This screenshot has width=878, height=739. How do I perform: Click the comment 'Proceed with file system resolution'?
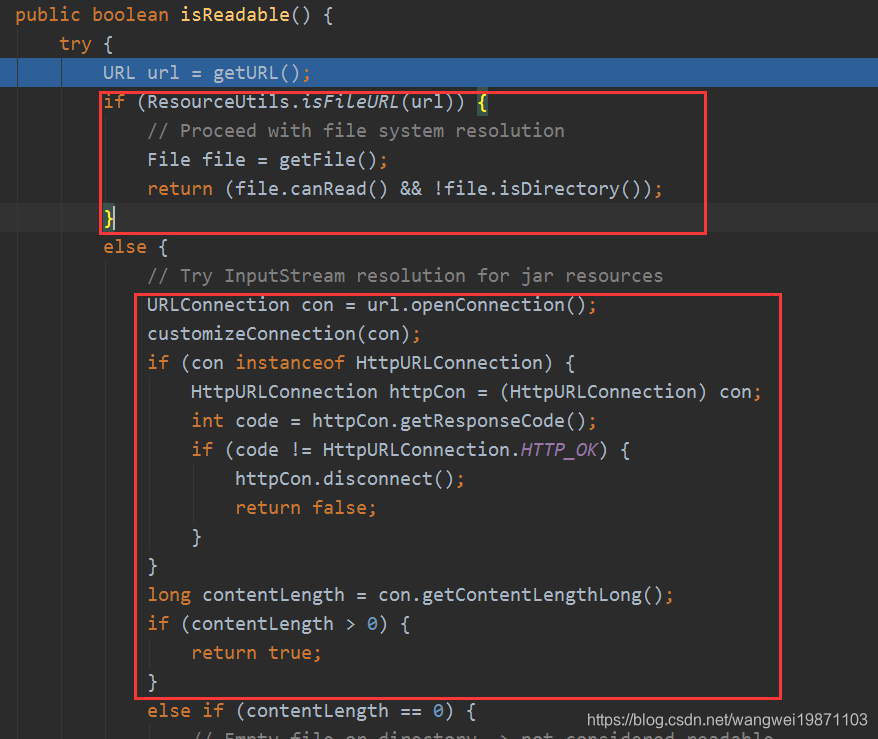[356, 131]
